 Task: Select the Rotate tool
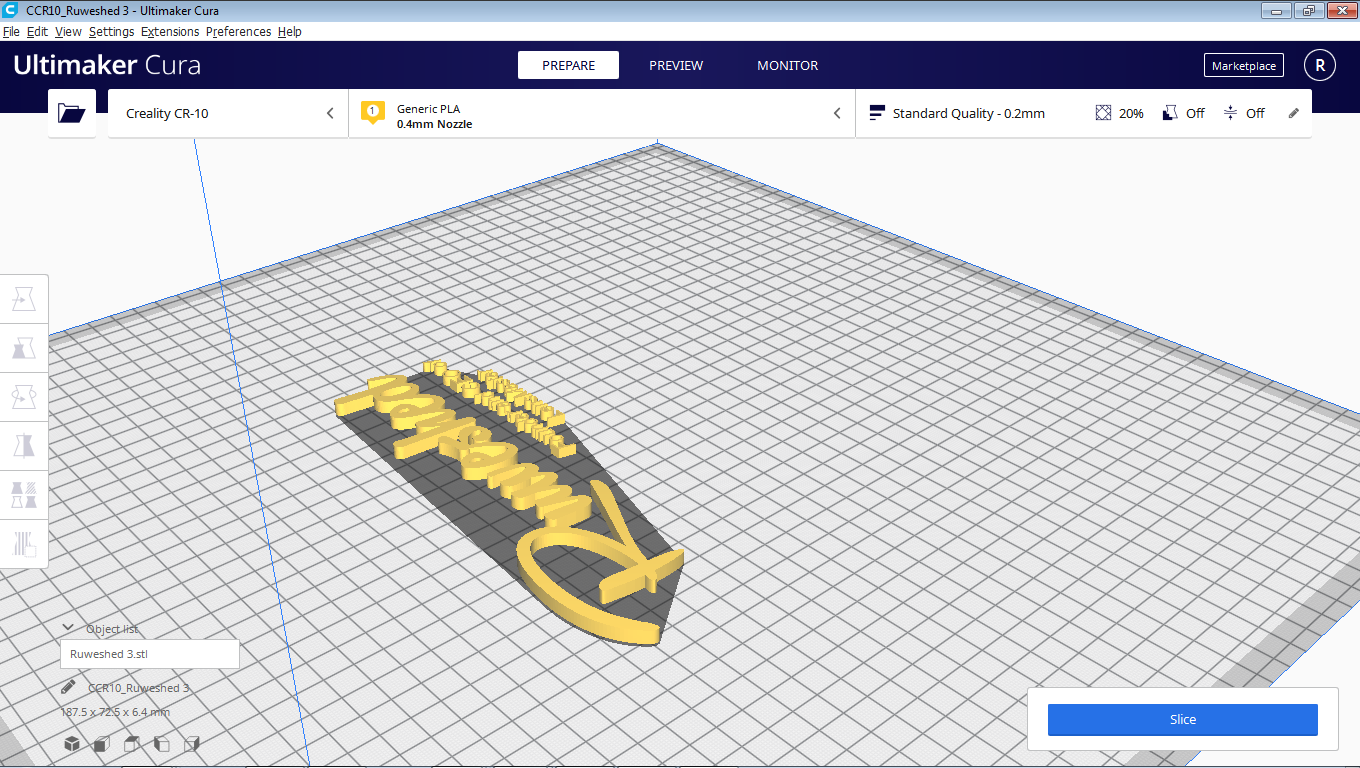23,396
